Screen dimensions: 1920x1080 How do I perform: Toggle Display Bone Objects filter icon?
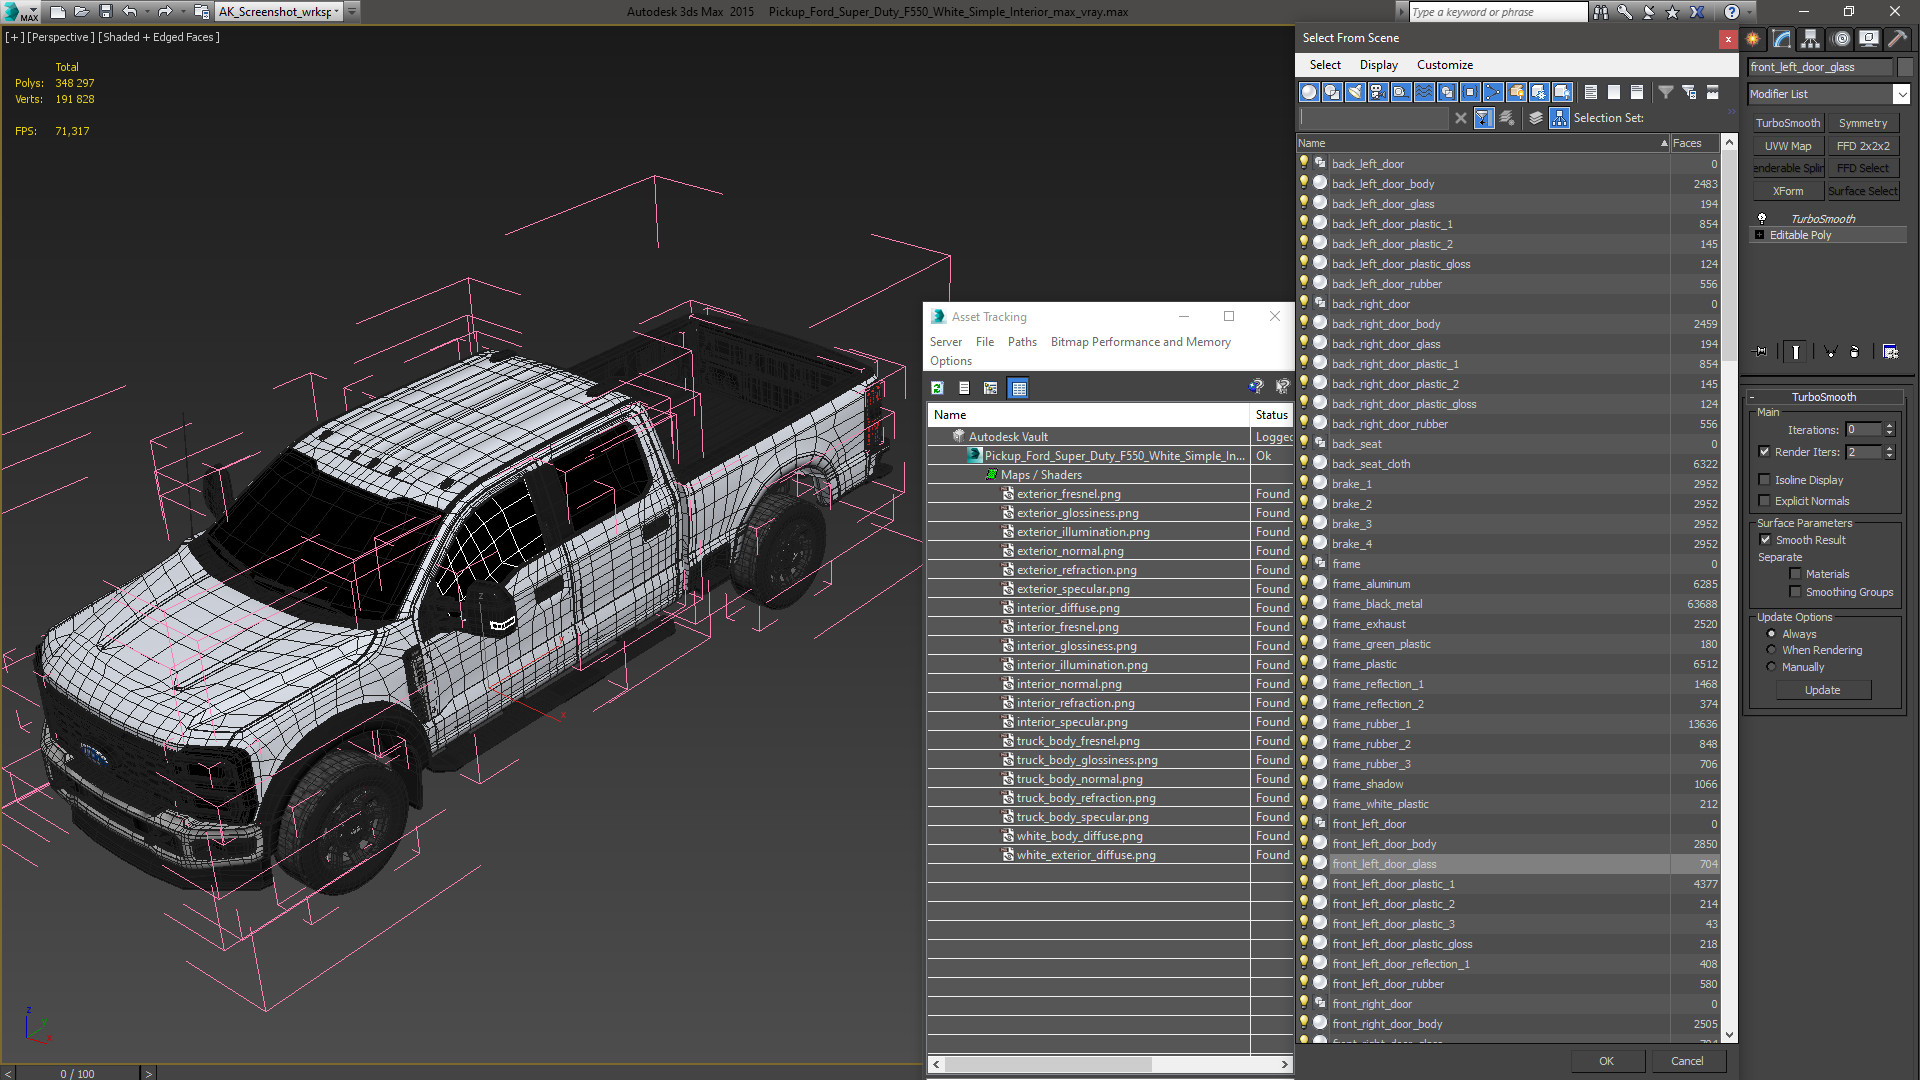click(x=1493, y=92)
